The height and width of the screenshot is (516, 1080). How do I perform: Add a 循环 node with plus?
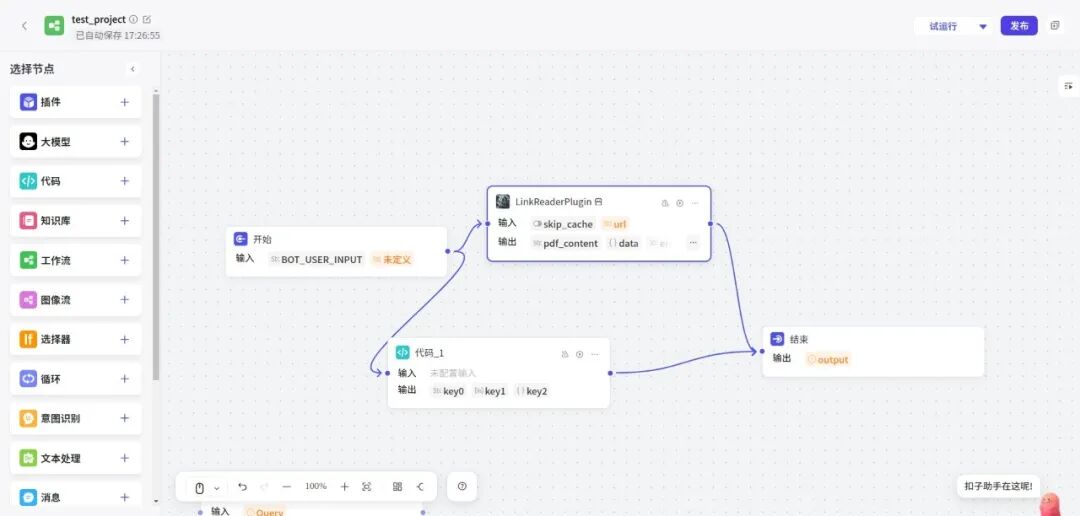(125, 379)
